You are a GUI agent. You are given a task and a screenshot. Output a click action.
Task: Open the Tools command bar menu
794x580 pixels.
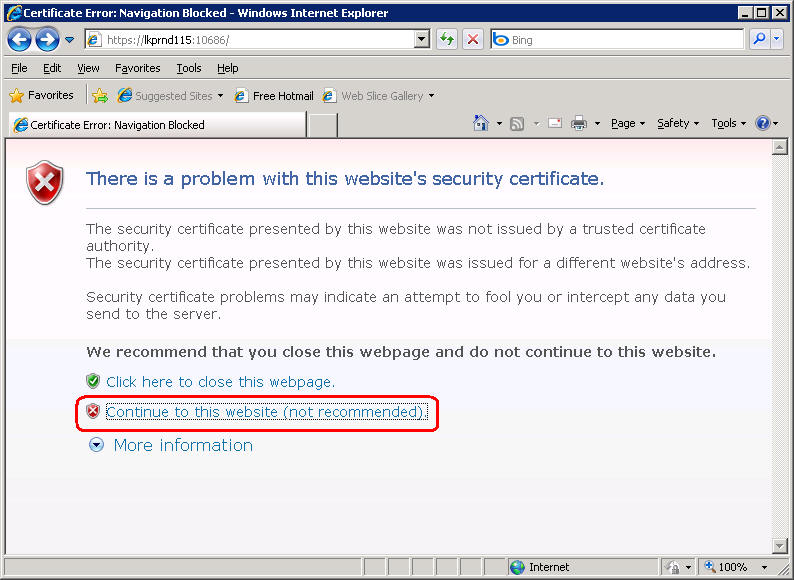[x=728, y=123]
